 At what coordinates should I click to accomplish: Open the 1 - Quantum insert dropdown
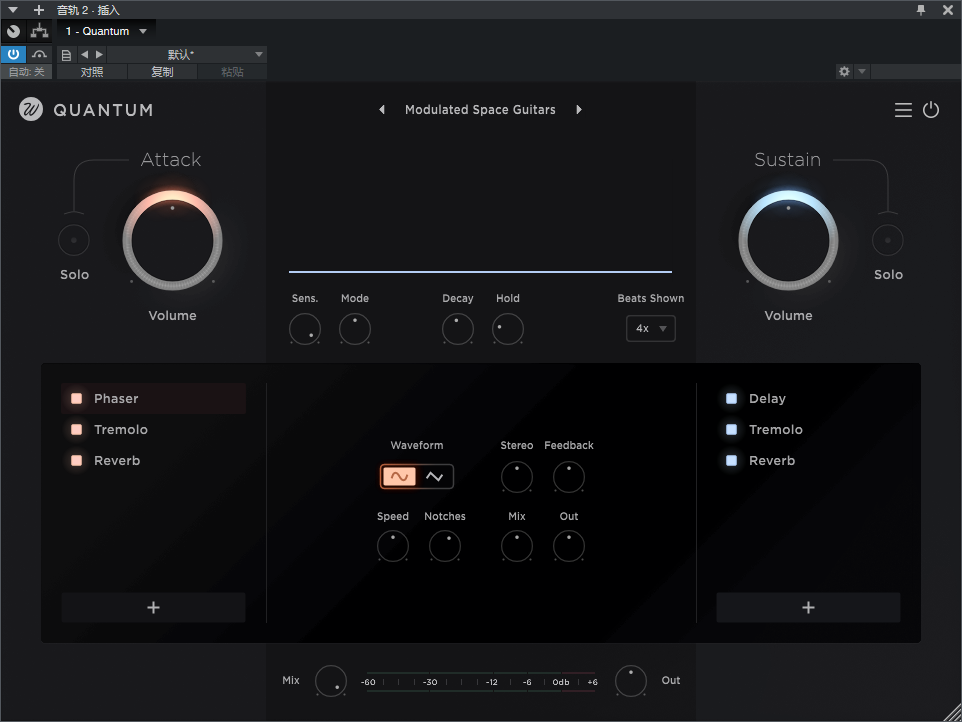(x=106, y=31)
